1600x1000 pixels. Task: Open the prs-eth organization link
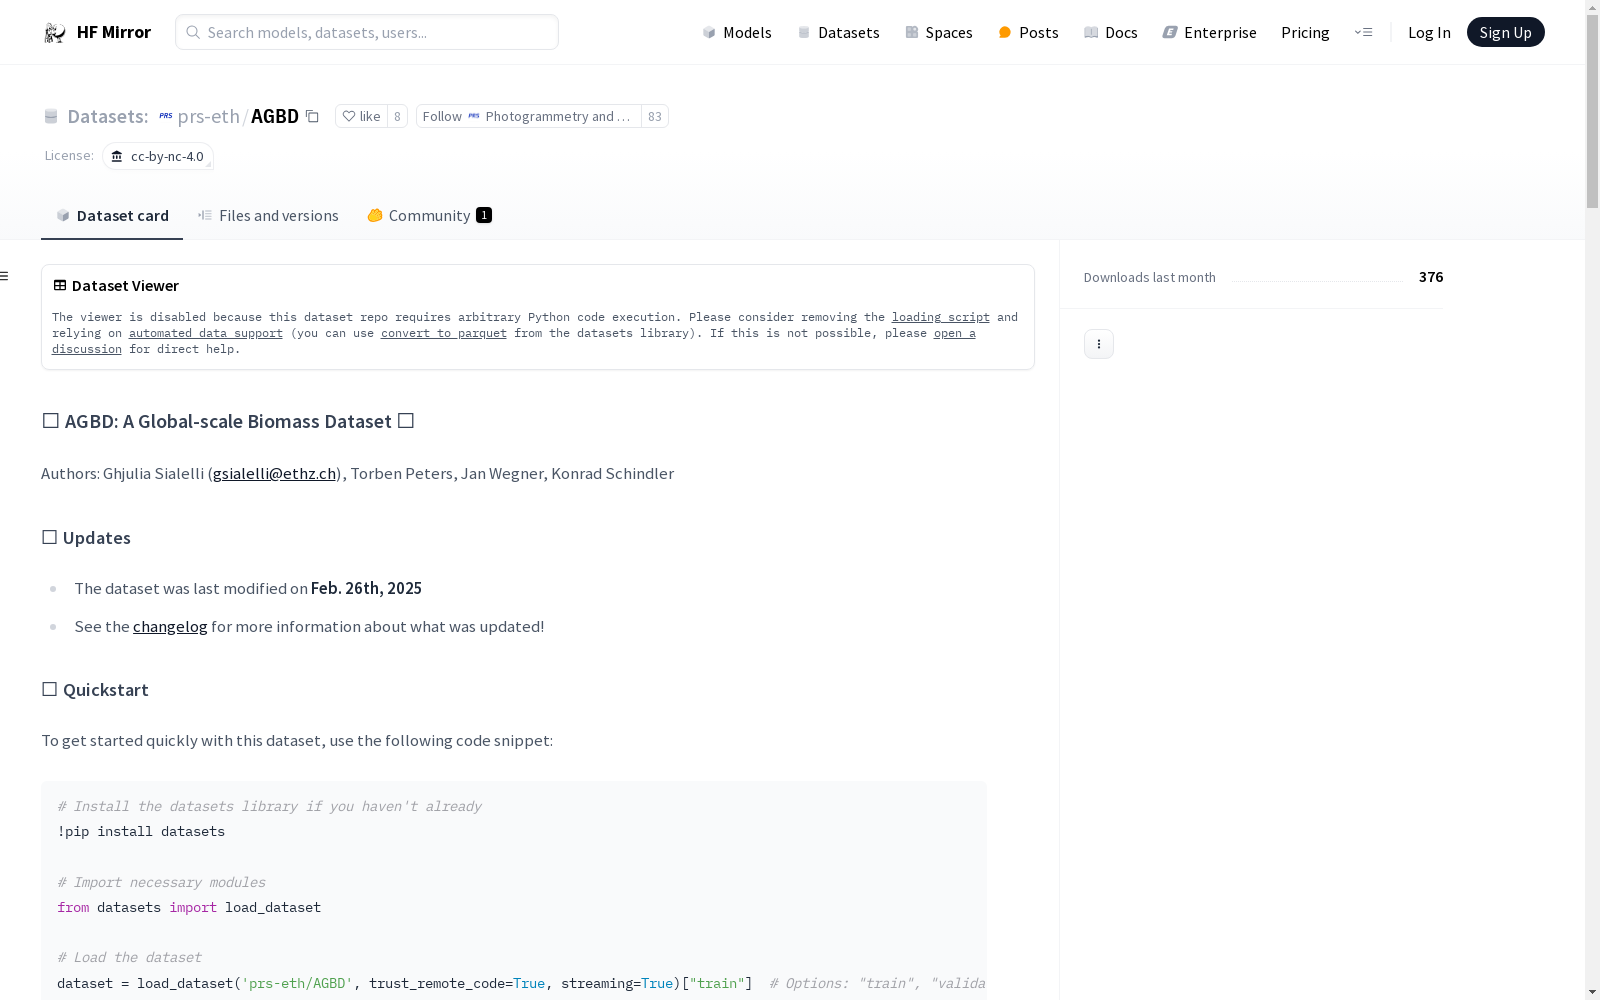(208, 116)
